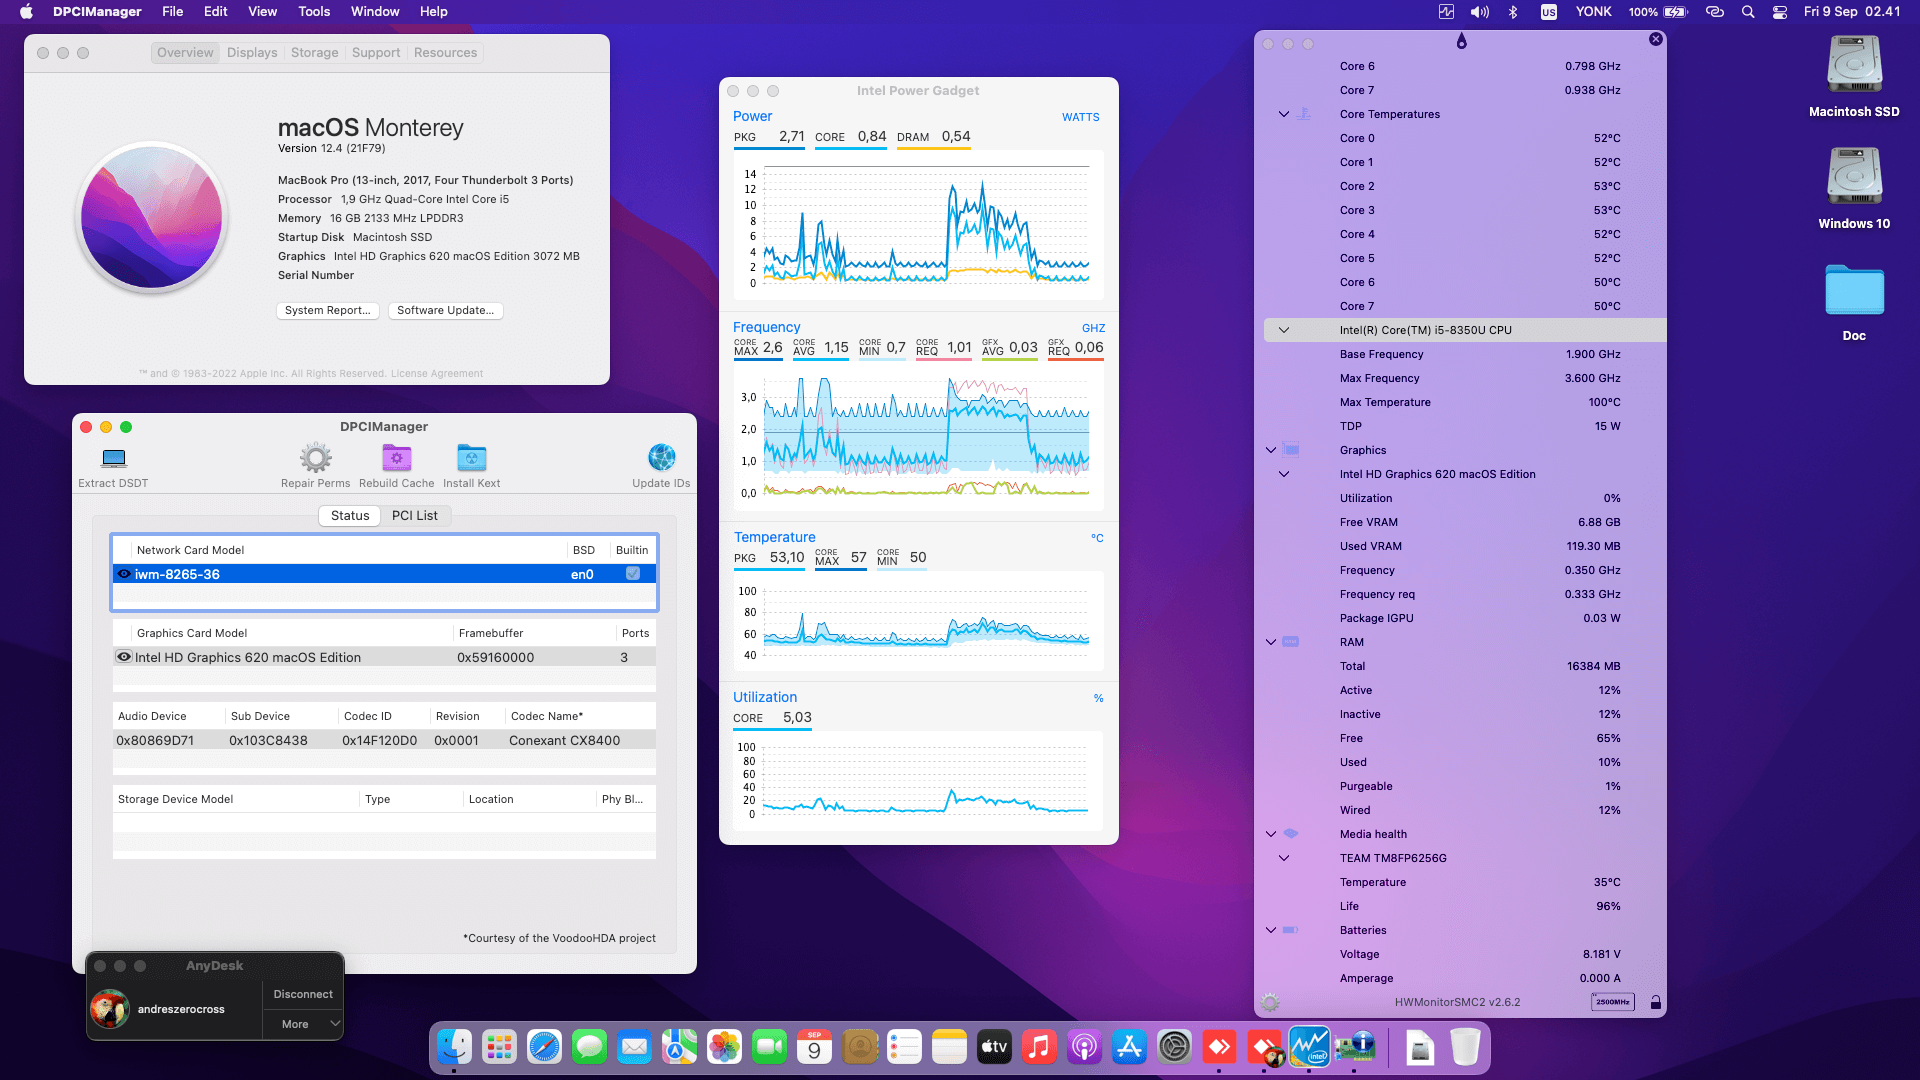Launch Safari from the Dock
The image size is (1920, 1080).
(544, 1047)
